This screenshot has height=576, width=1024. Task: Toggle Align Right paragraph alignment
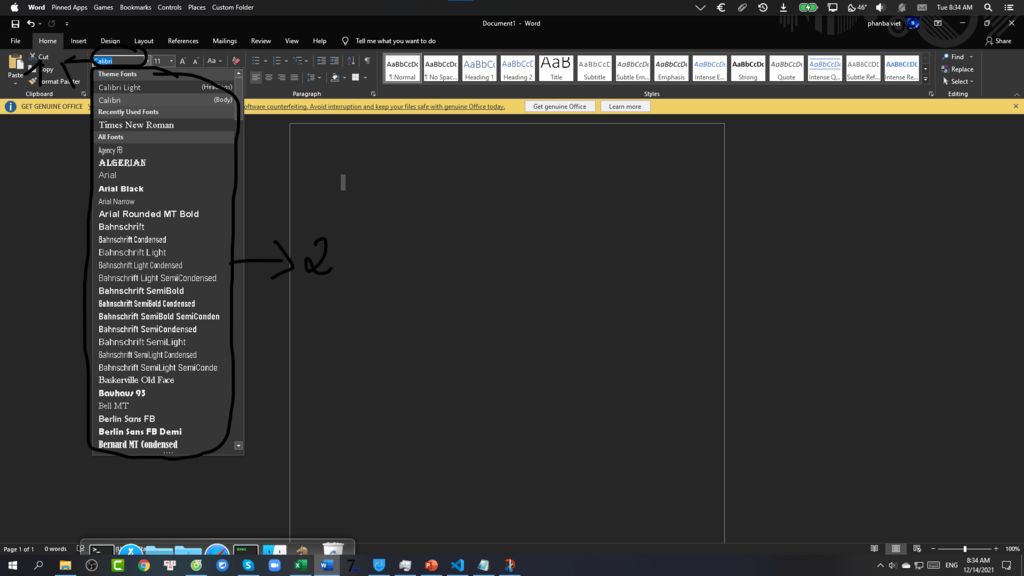(x=281, y=77)
